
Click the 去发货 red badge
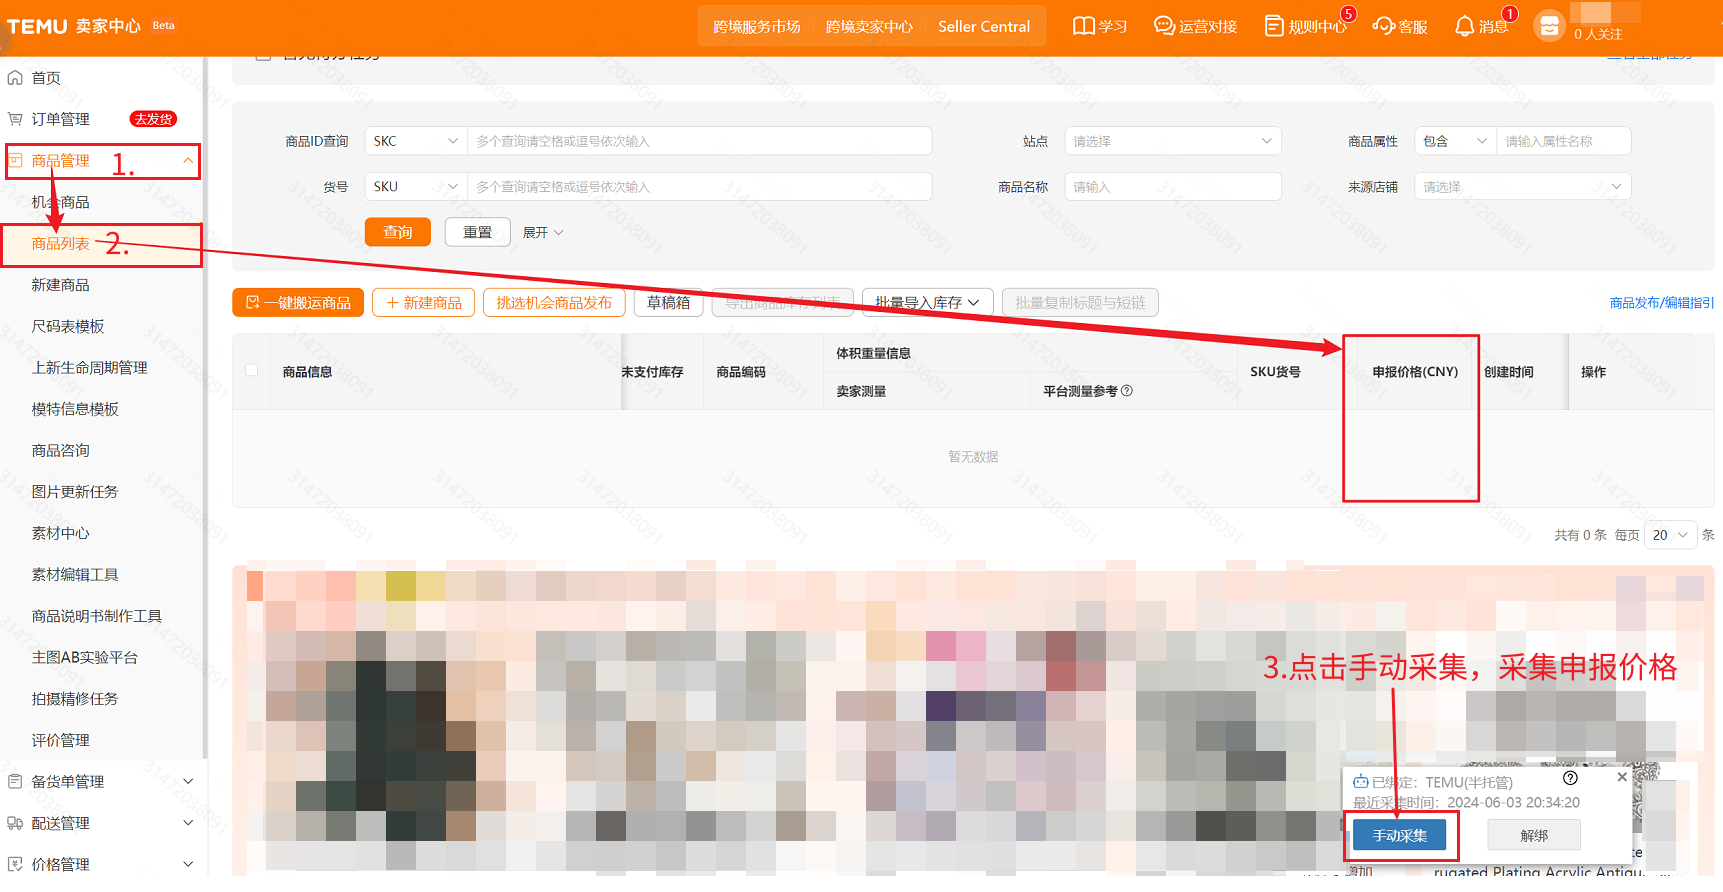(x=153, y=119)
